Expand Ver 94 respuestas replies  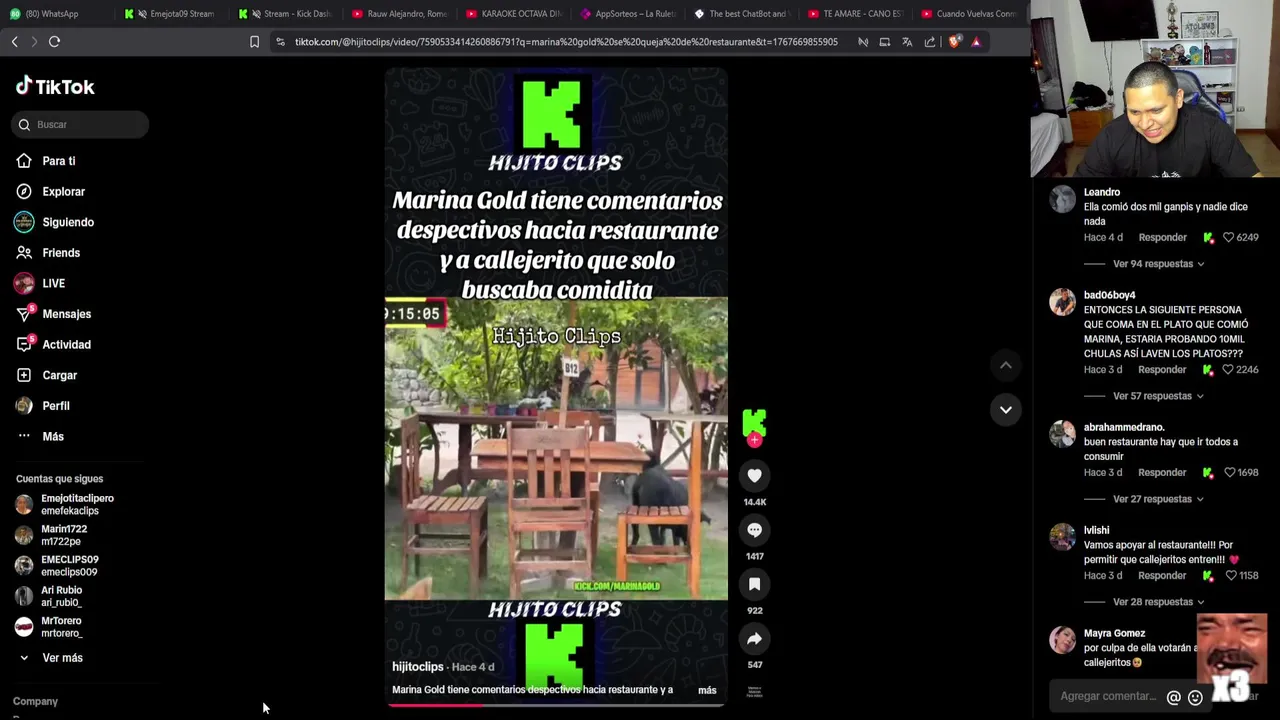pyautogui.click(x=1158, y=264)
